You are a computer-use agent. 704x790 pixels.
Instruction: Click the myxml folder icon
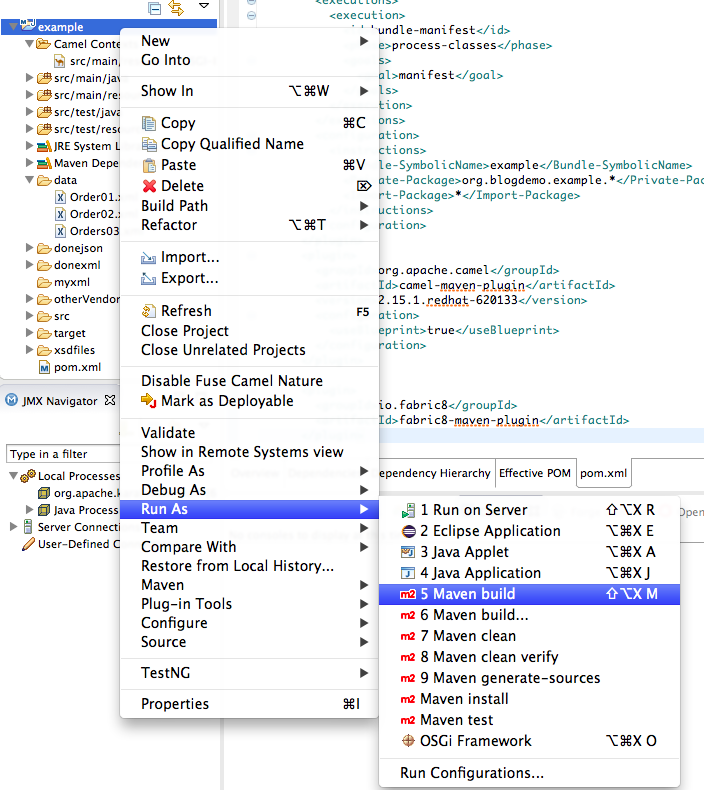tap(44, 282)
